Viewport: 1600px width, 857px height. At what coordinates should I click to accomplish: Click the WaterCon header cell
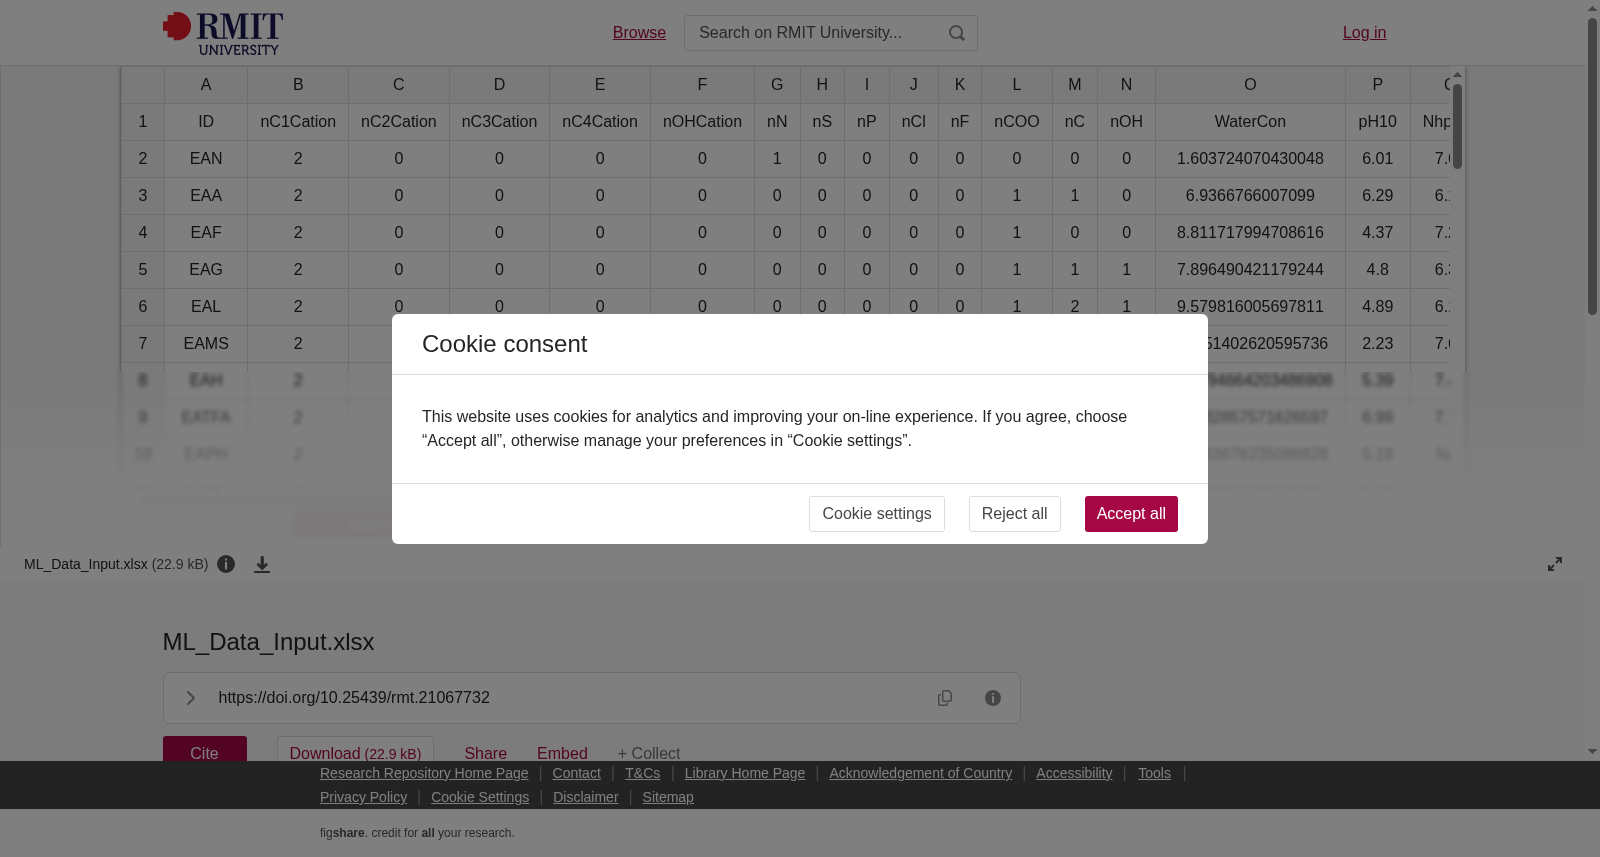[1250, 122]
